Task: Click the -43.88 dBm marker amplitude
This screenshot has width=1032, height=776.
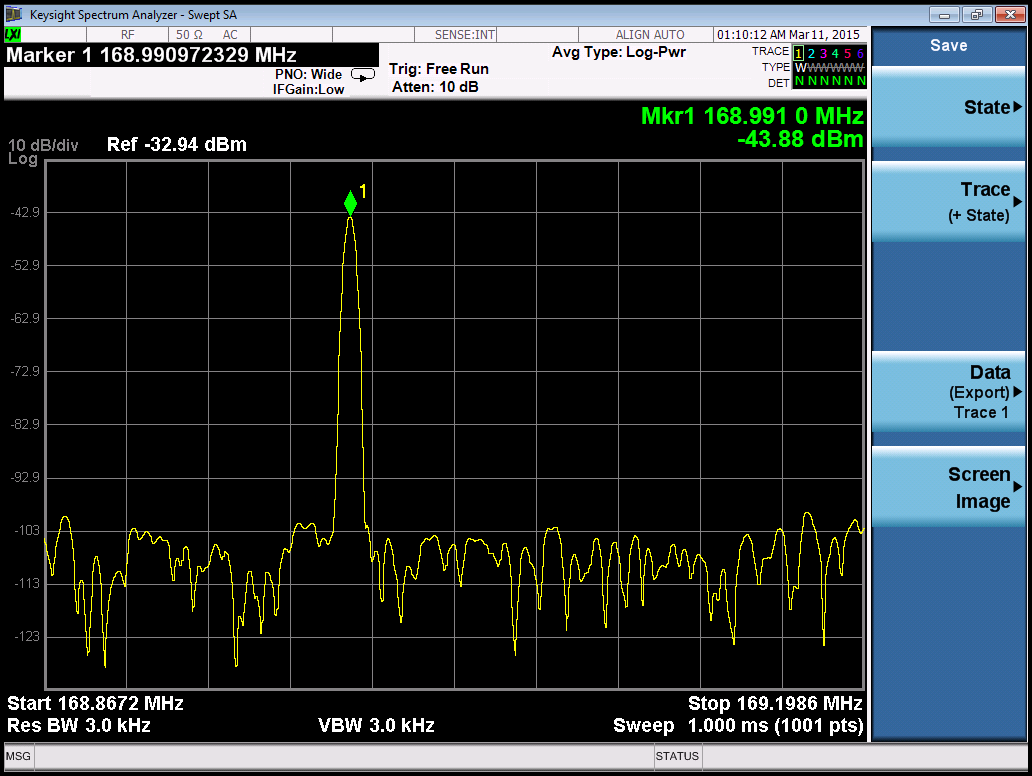Action: click(800, 139)
